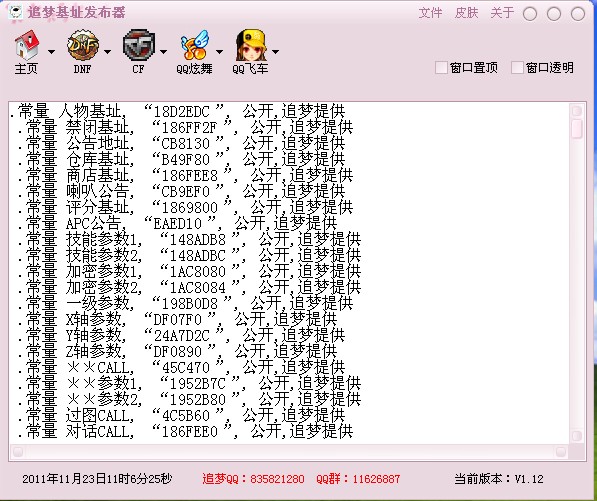Viewport: 597px width, 501px height.
Task: Click the last round window button
Action: tap(578, 14)
